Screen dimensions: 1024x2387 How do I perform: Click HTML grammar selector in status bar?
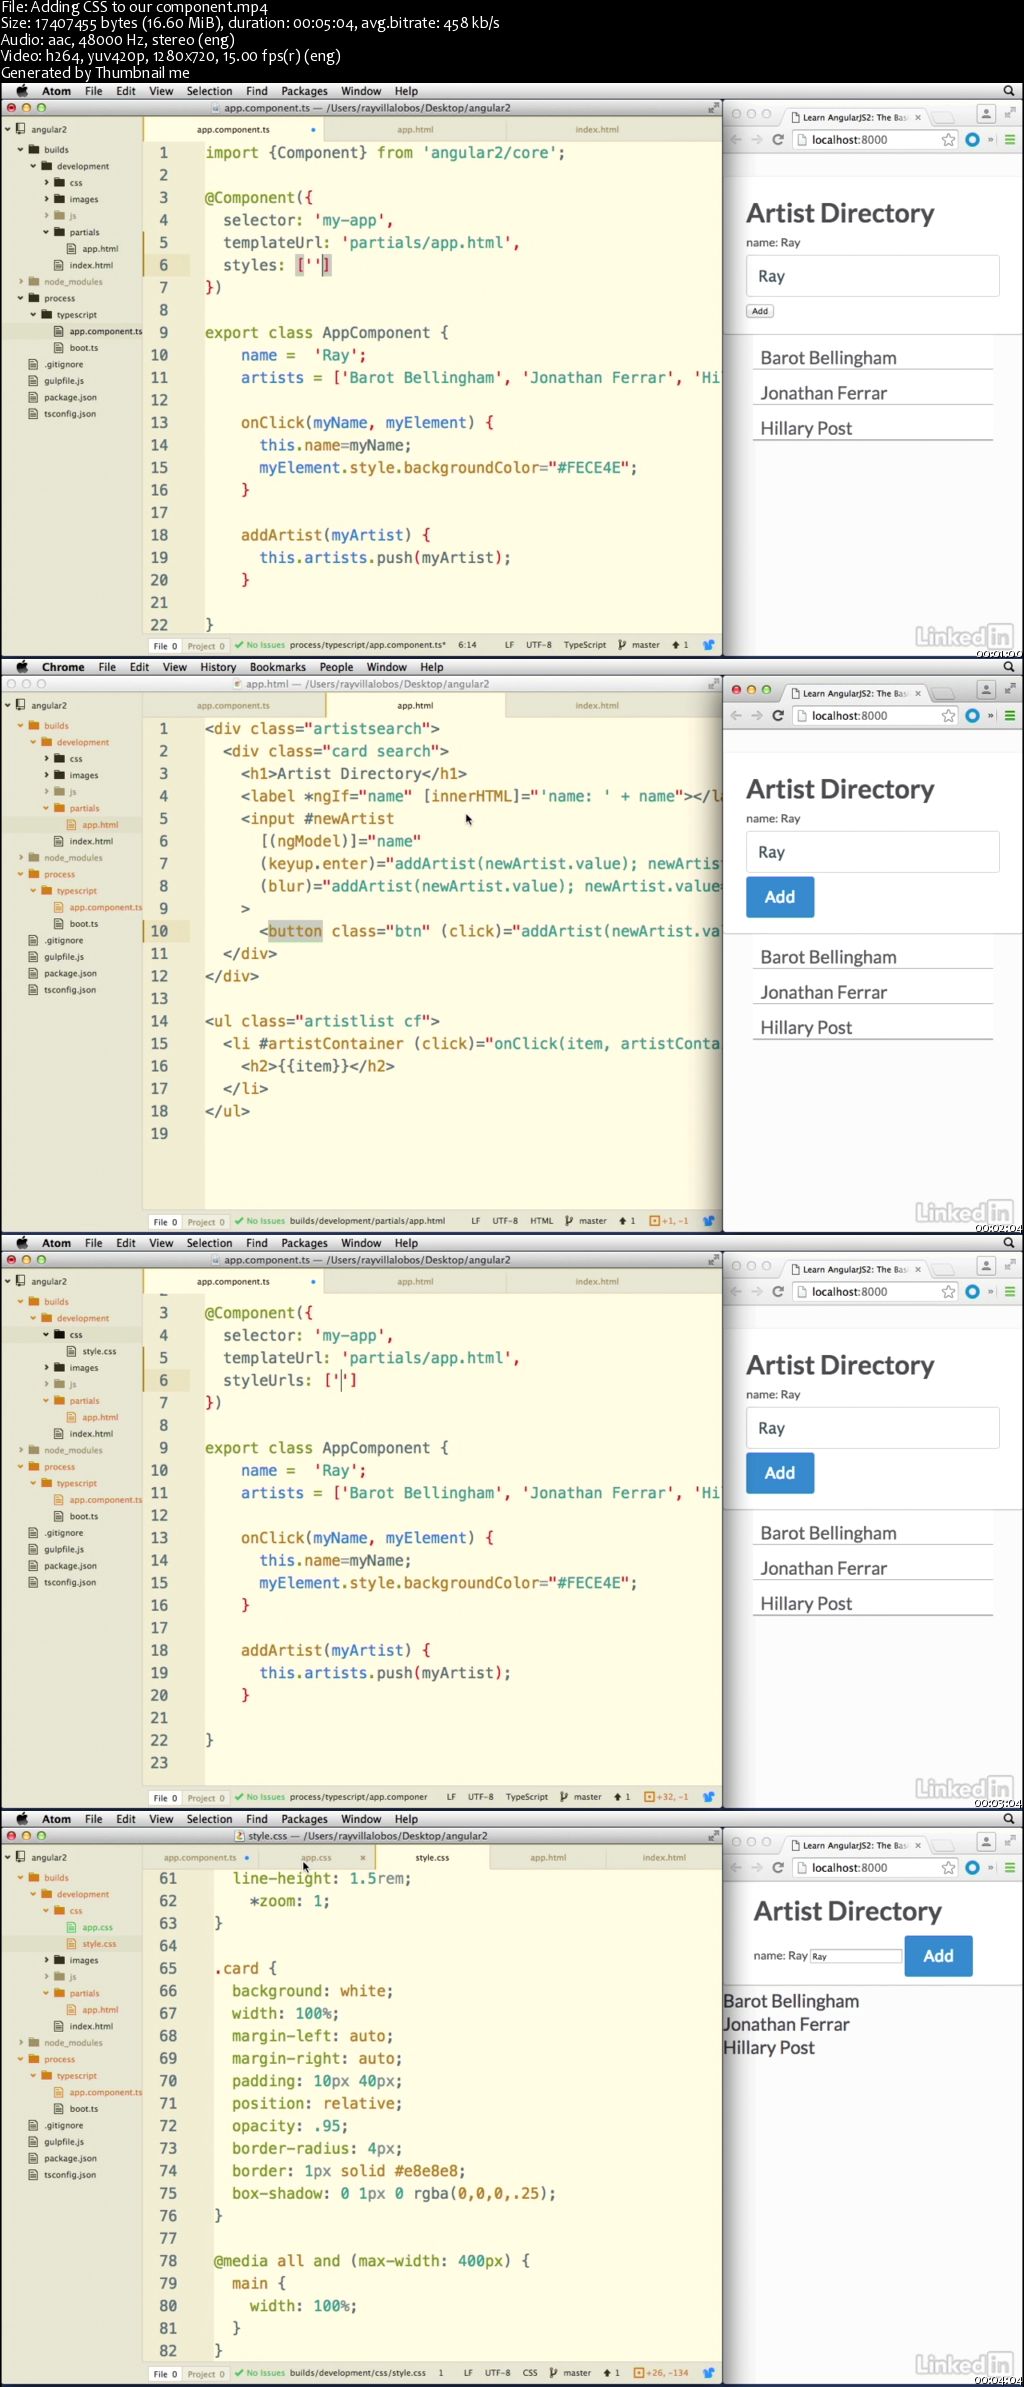542,1221
